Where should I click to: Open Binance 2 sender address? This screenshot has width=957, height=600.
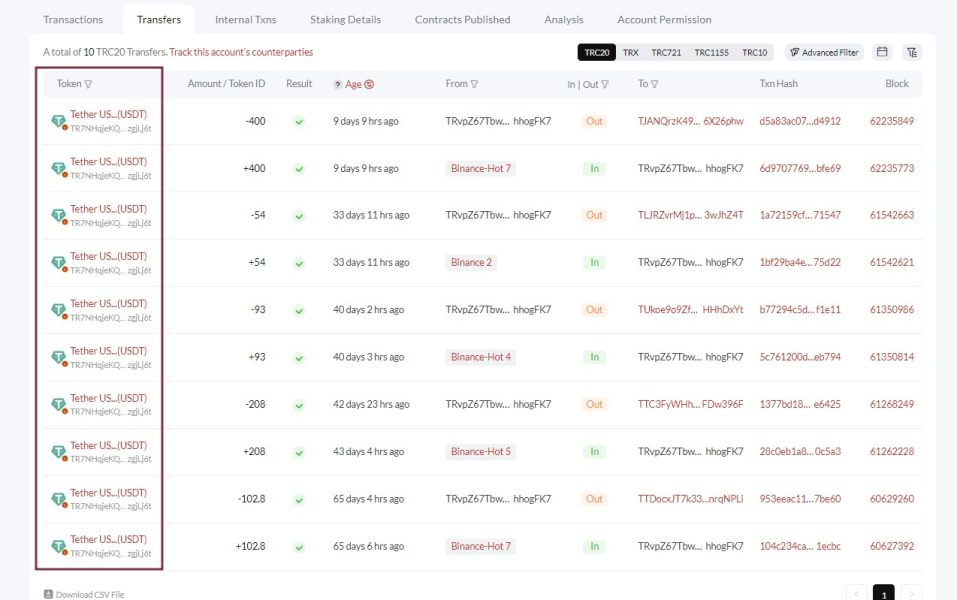click(471, 262)
